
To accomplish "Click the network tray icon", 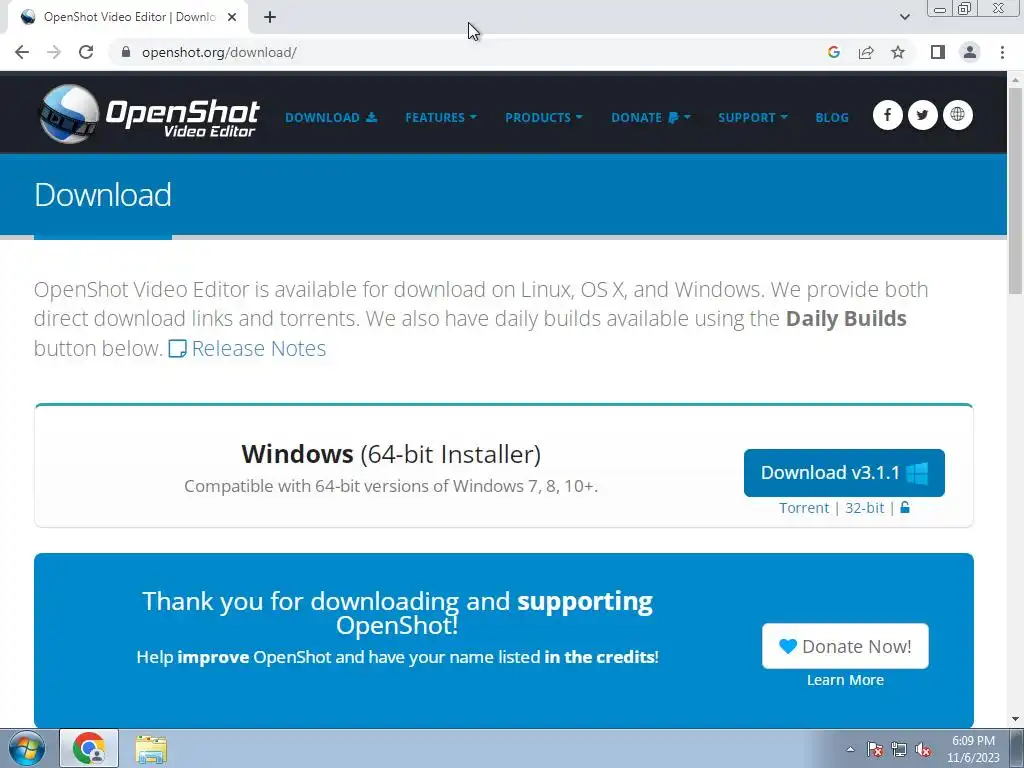I will point(899,749).
